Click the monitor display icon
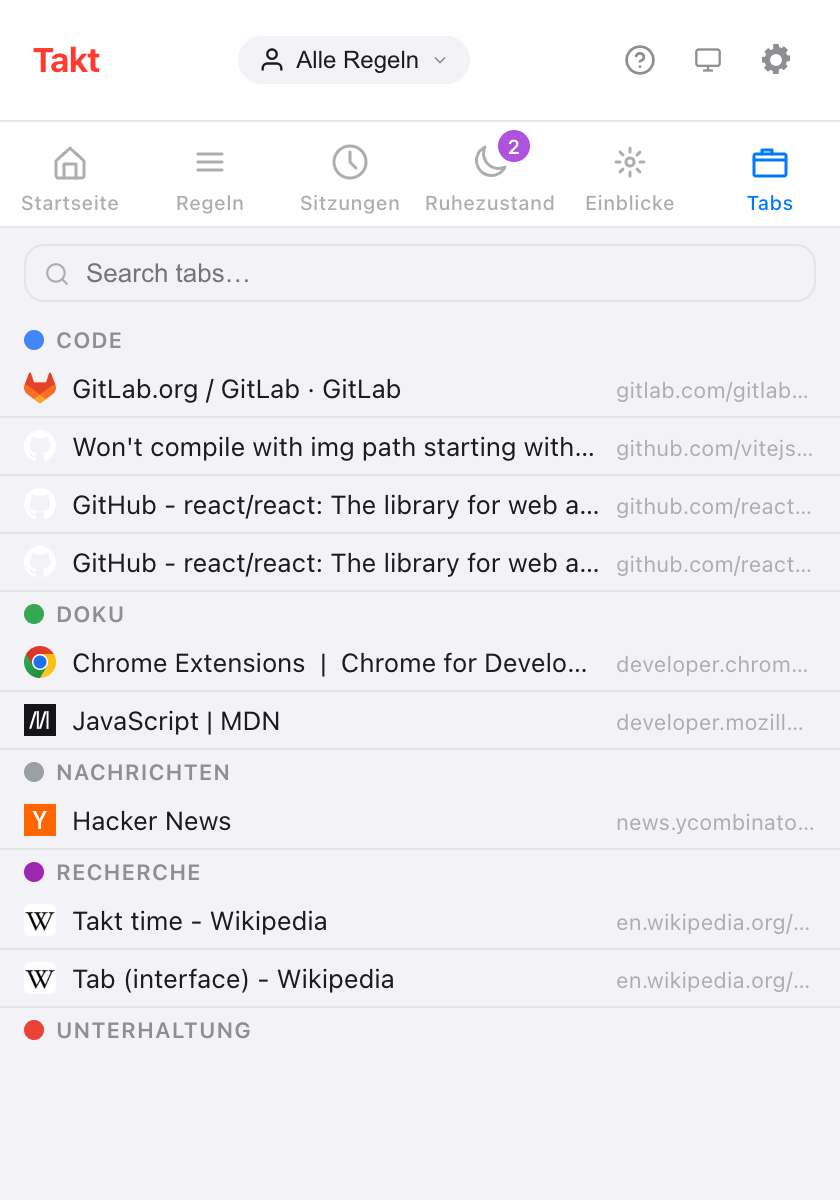The image size is (840, 1200). pos(708,60)
